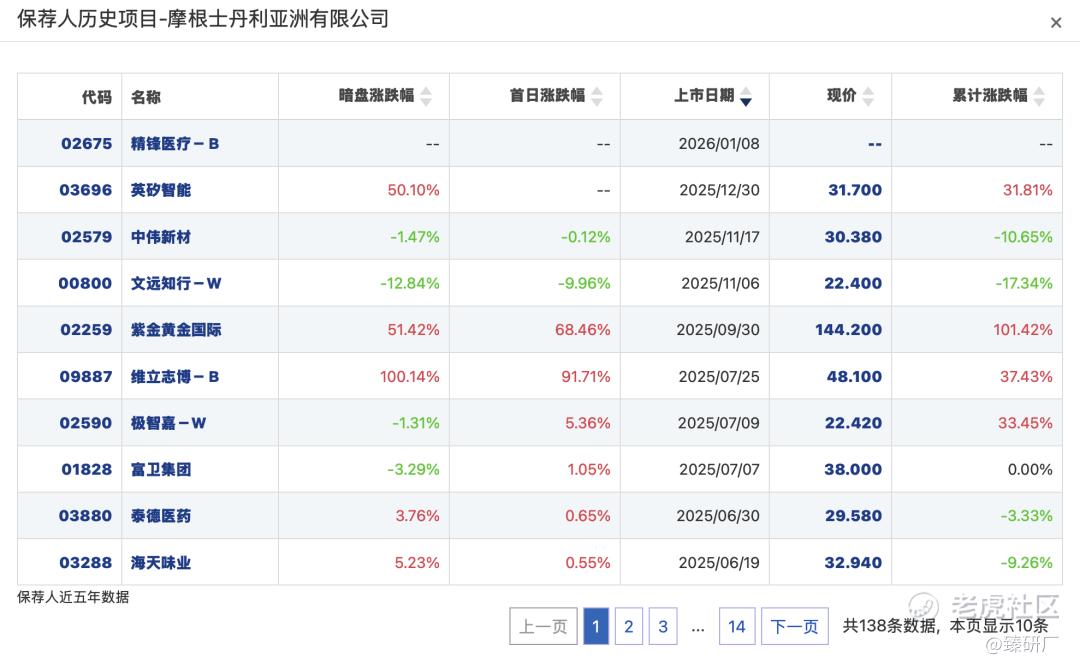Go to previous page 上一页
The image size is (1080, 669).
point(543,626)
